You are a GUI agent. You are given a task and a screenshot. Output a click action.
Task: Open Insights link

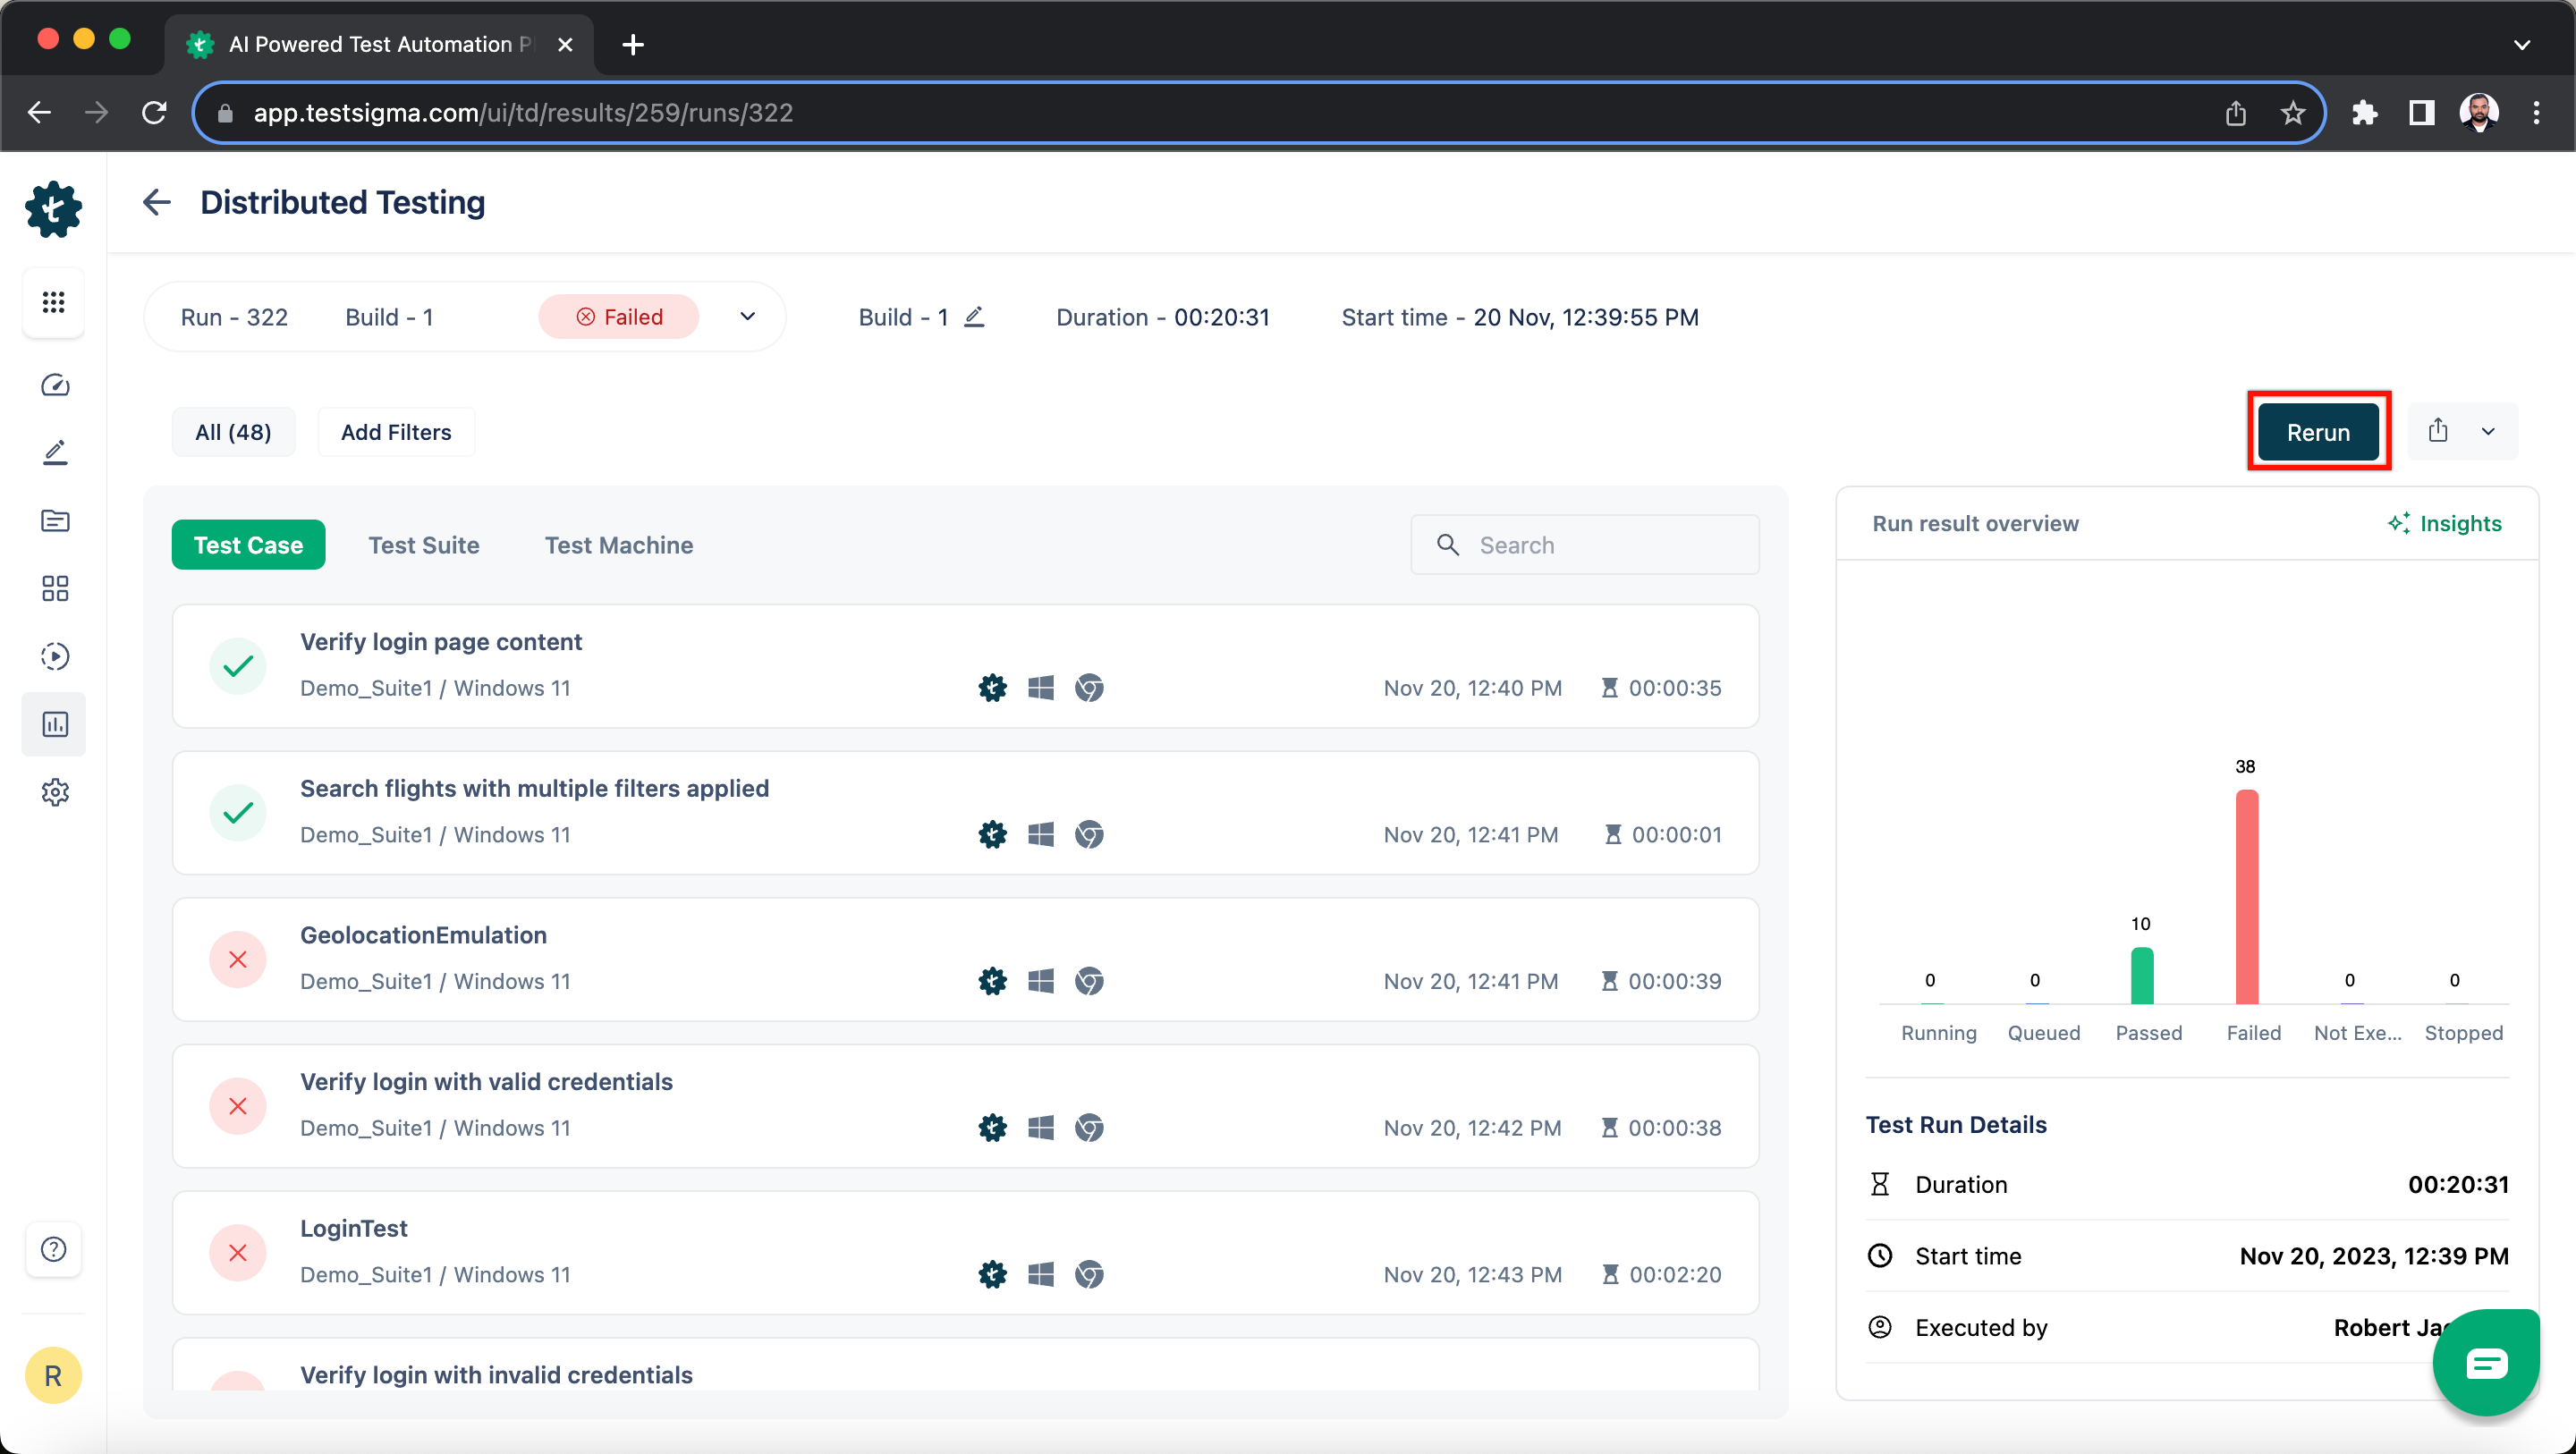pyautogui.click(x=2444, y=523)
